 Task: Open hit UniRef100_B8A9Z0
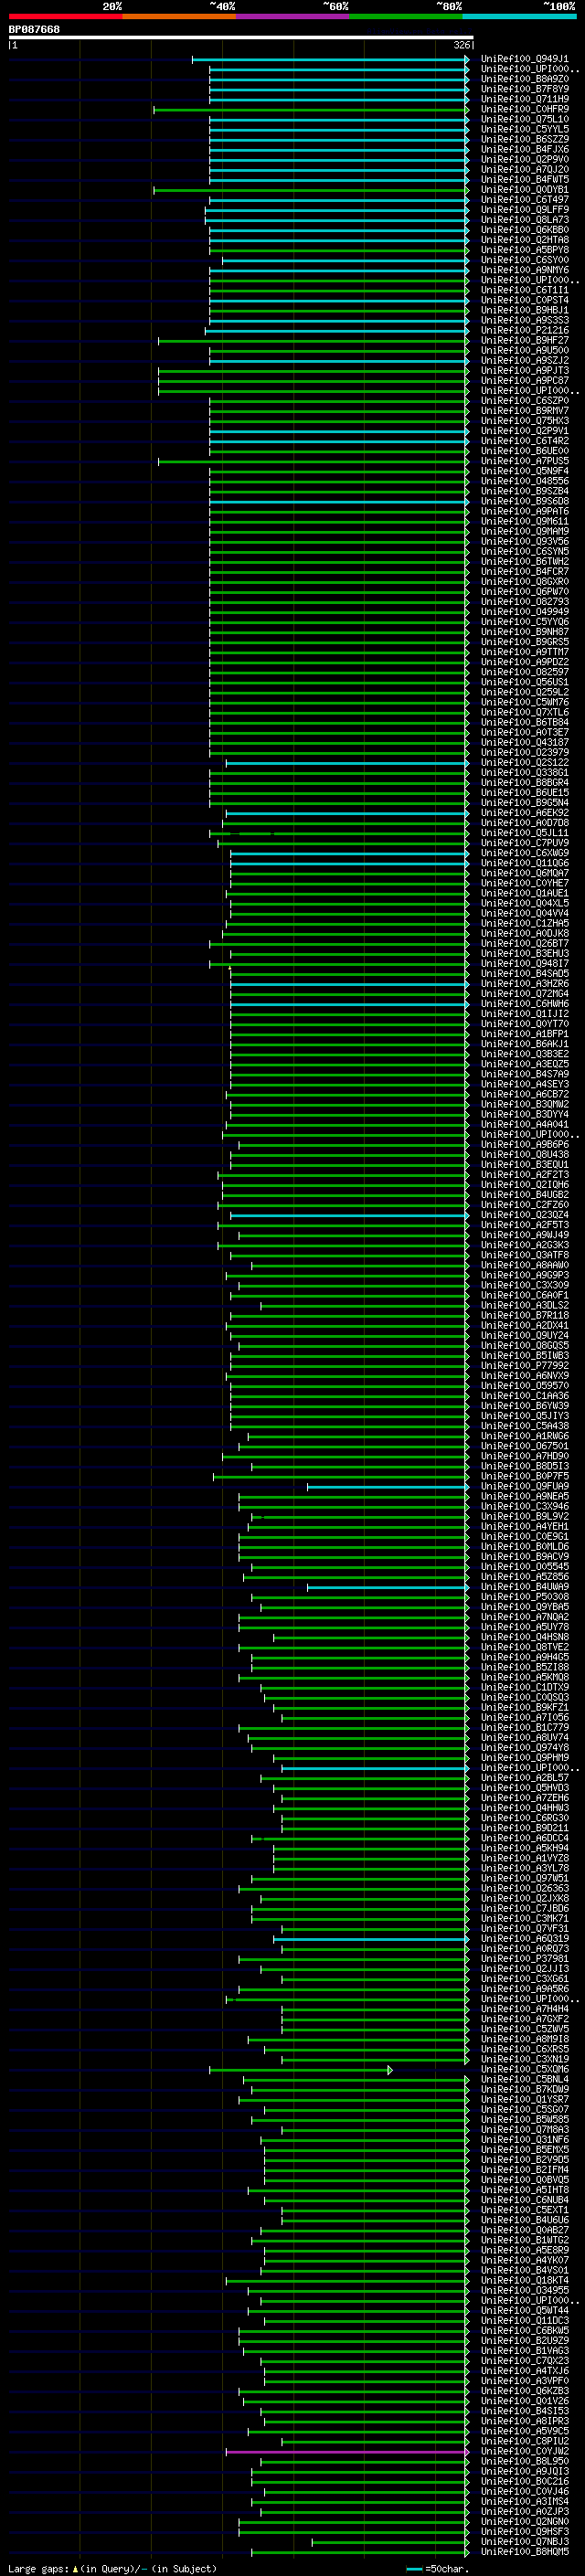click(x=525, y=79)
